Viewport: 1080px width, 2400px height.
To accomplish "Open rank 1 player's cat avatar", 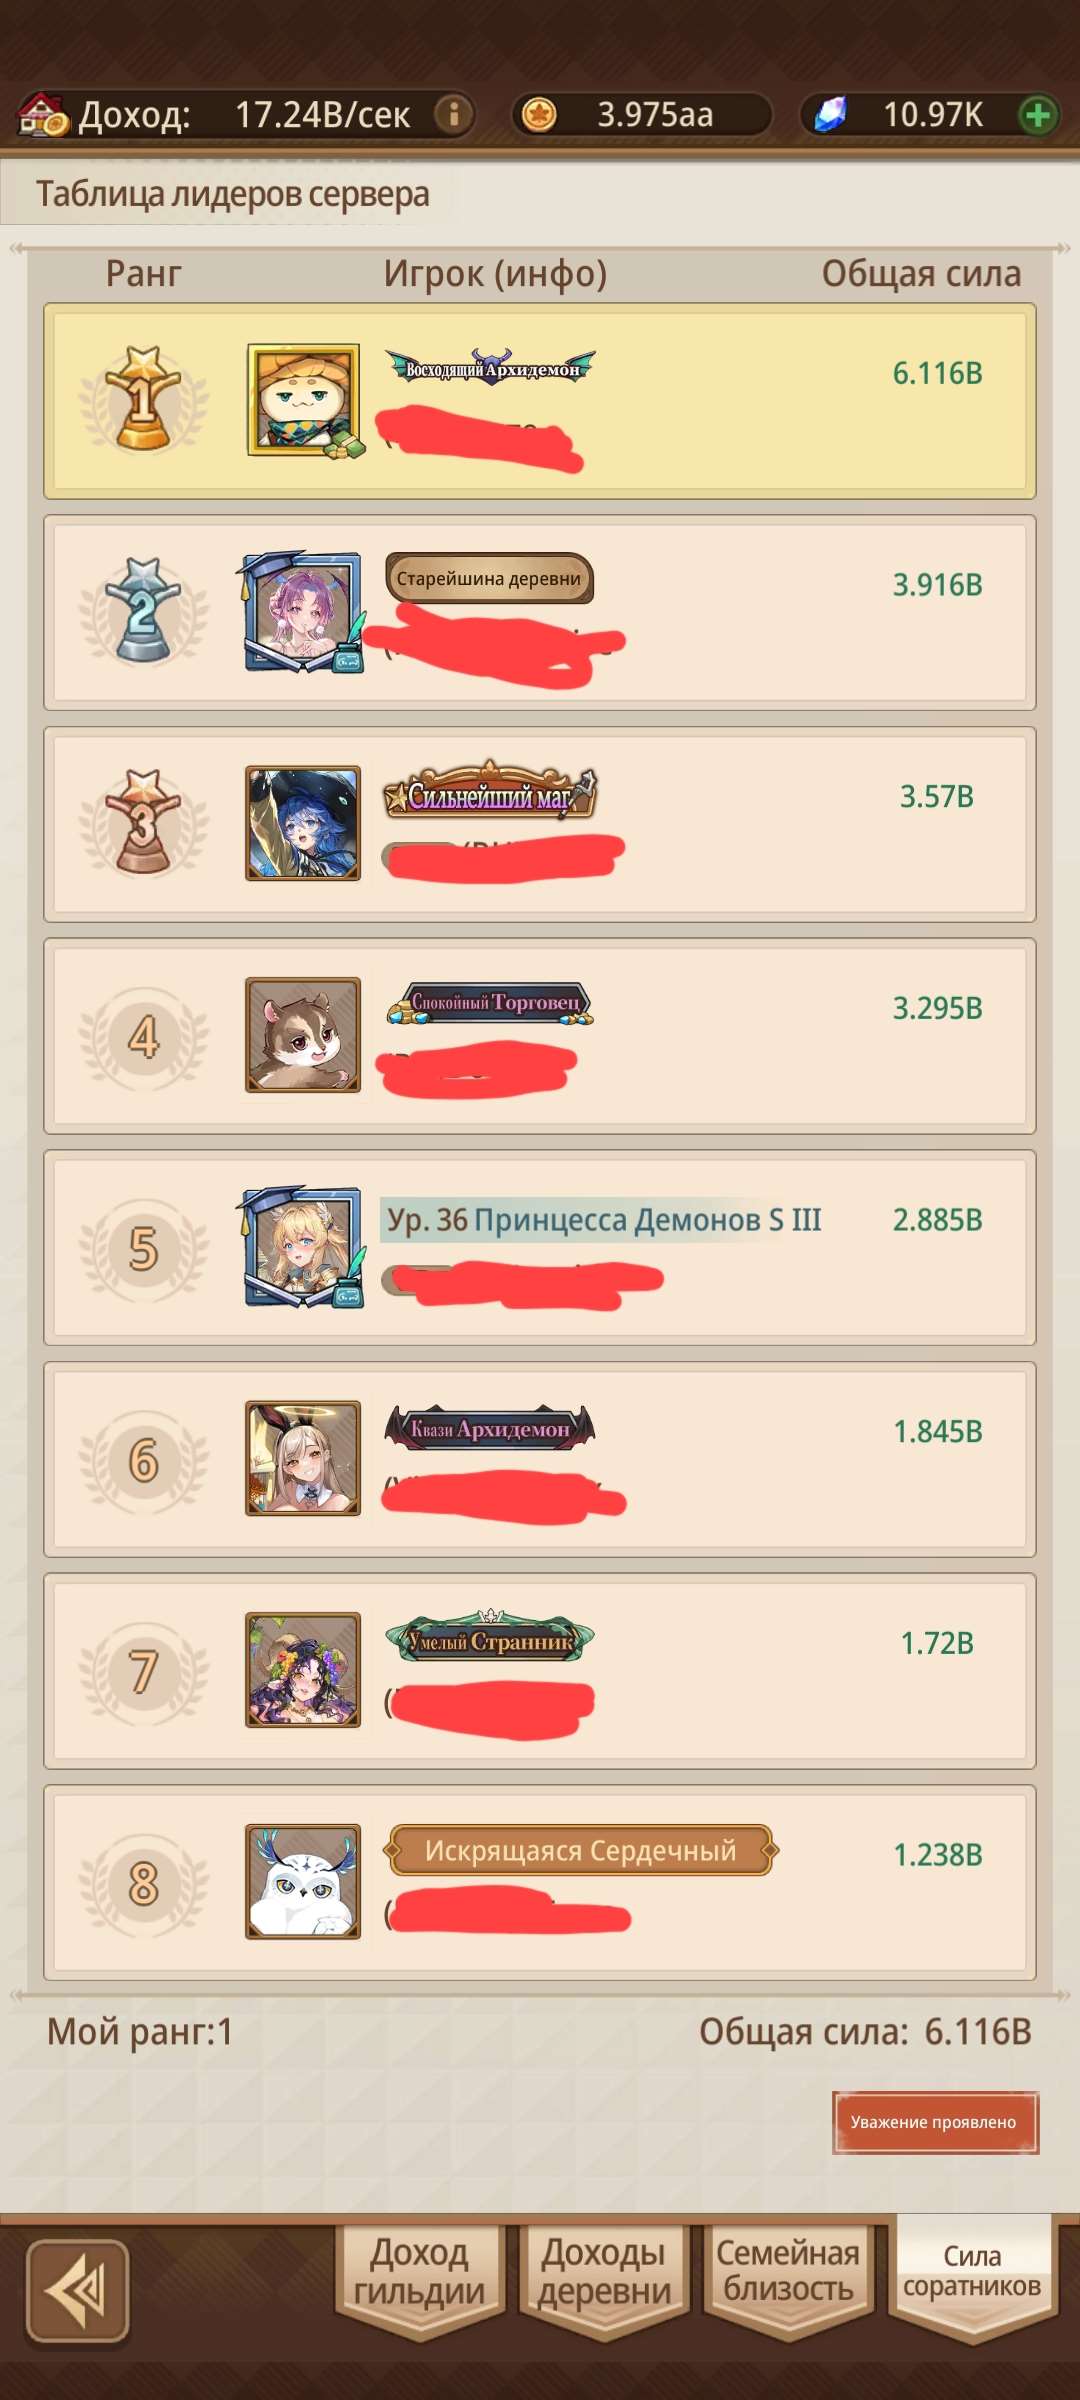I will coord(304,400).
